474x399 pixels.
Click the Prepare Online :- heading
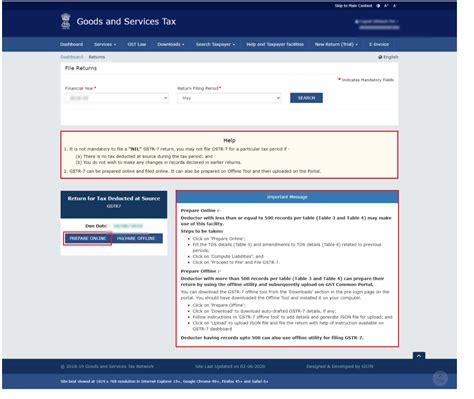[x=201, y=211]
